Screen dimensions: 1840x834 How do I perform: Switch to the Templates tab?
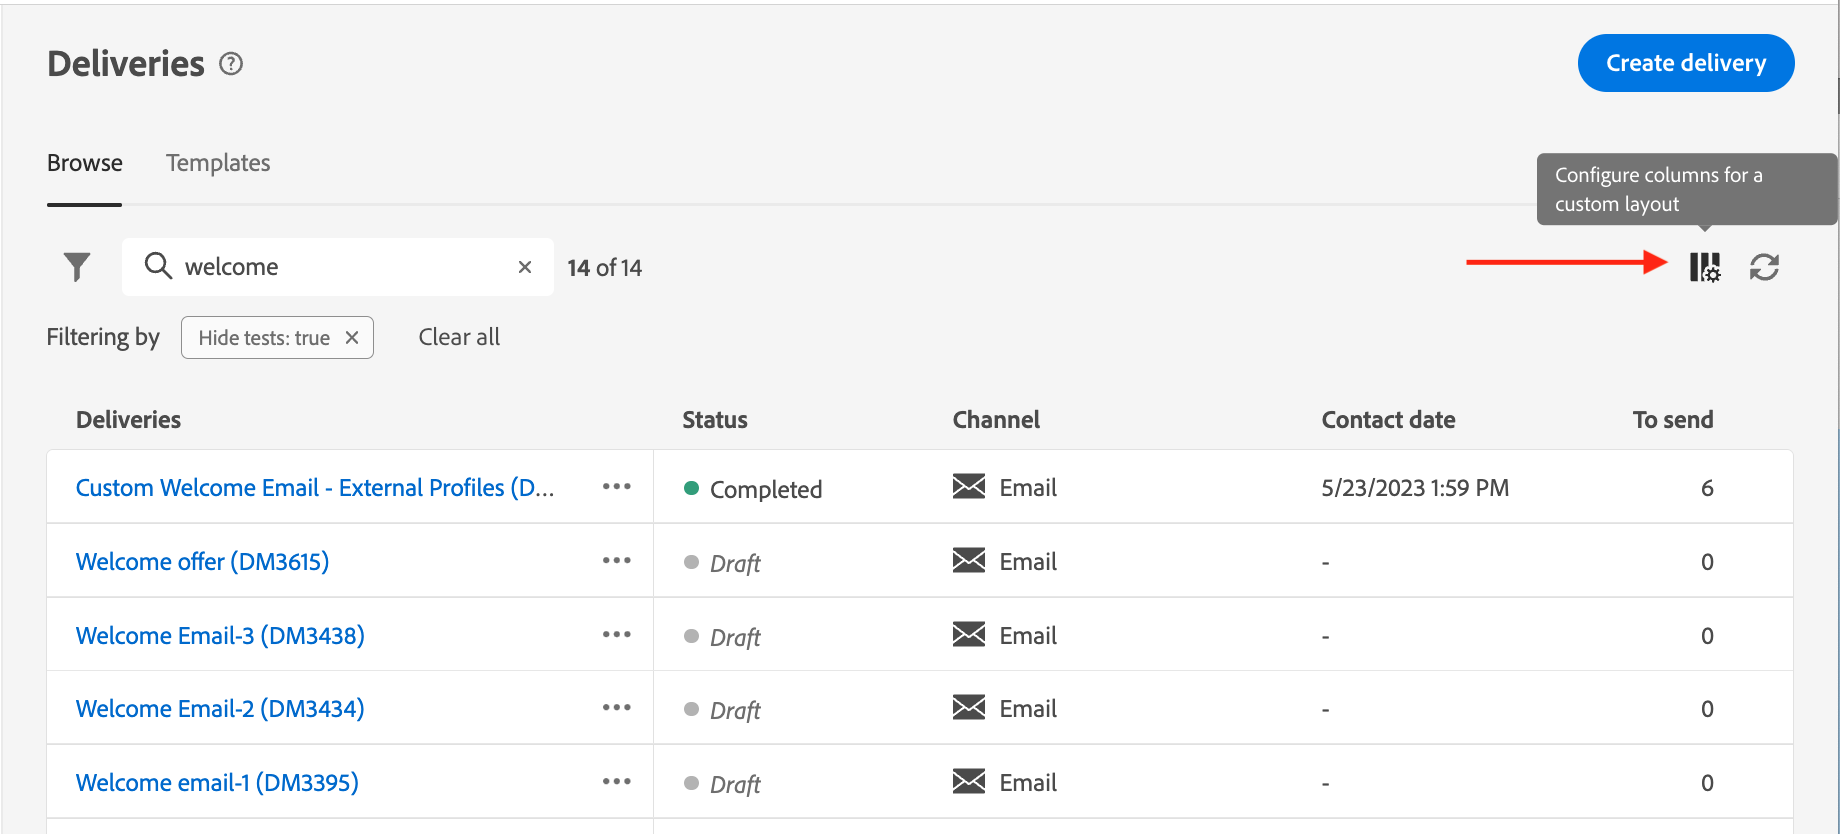218,163
